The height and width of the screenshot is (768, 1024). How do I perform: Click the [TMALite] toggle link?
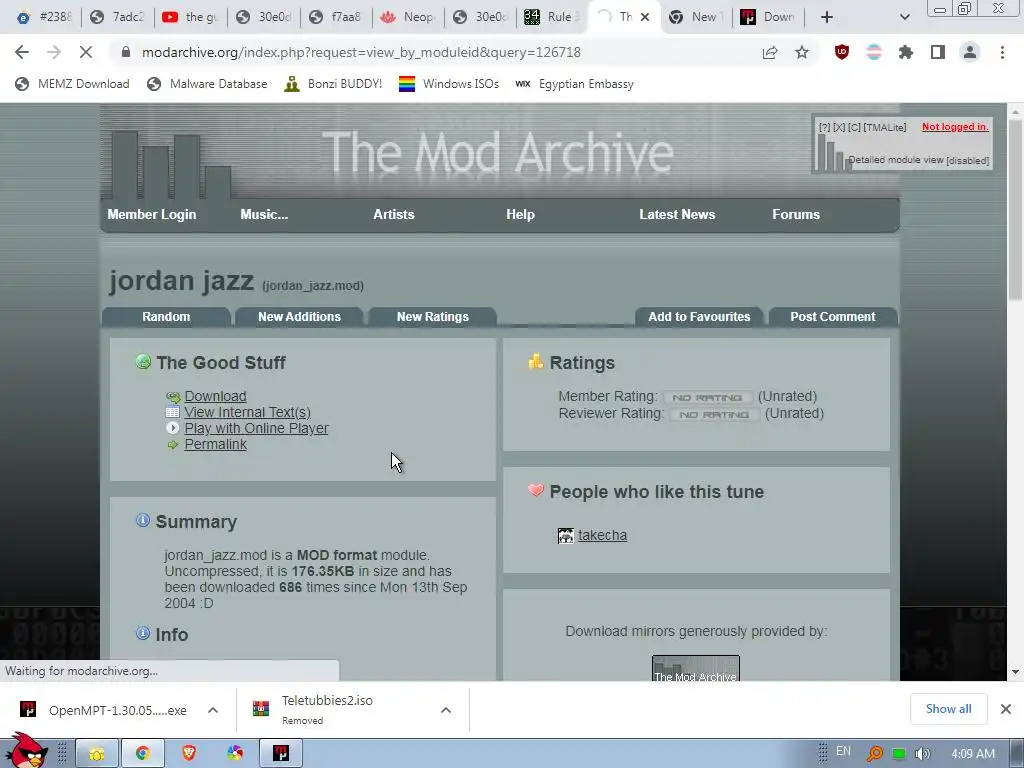pos(884,127)
